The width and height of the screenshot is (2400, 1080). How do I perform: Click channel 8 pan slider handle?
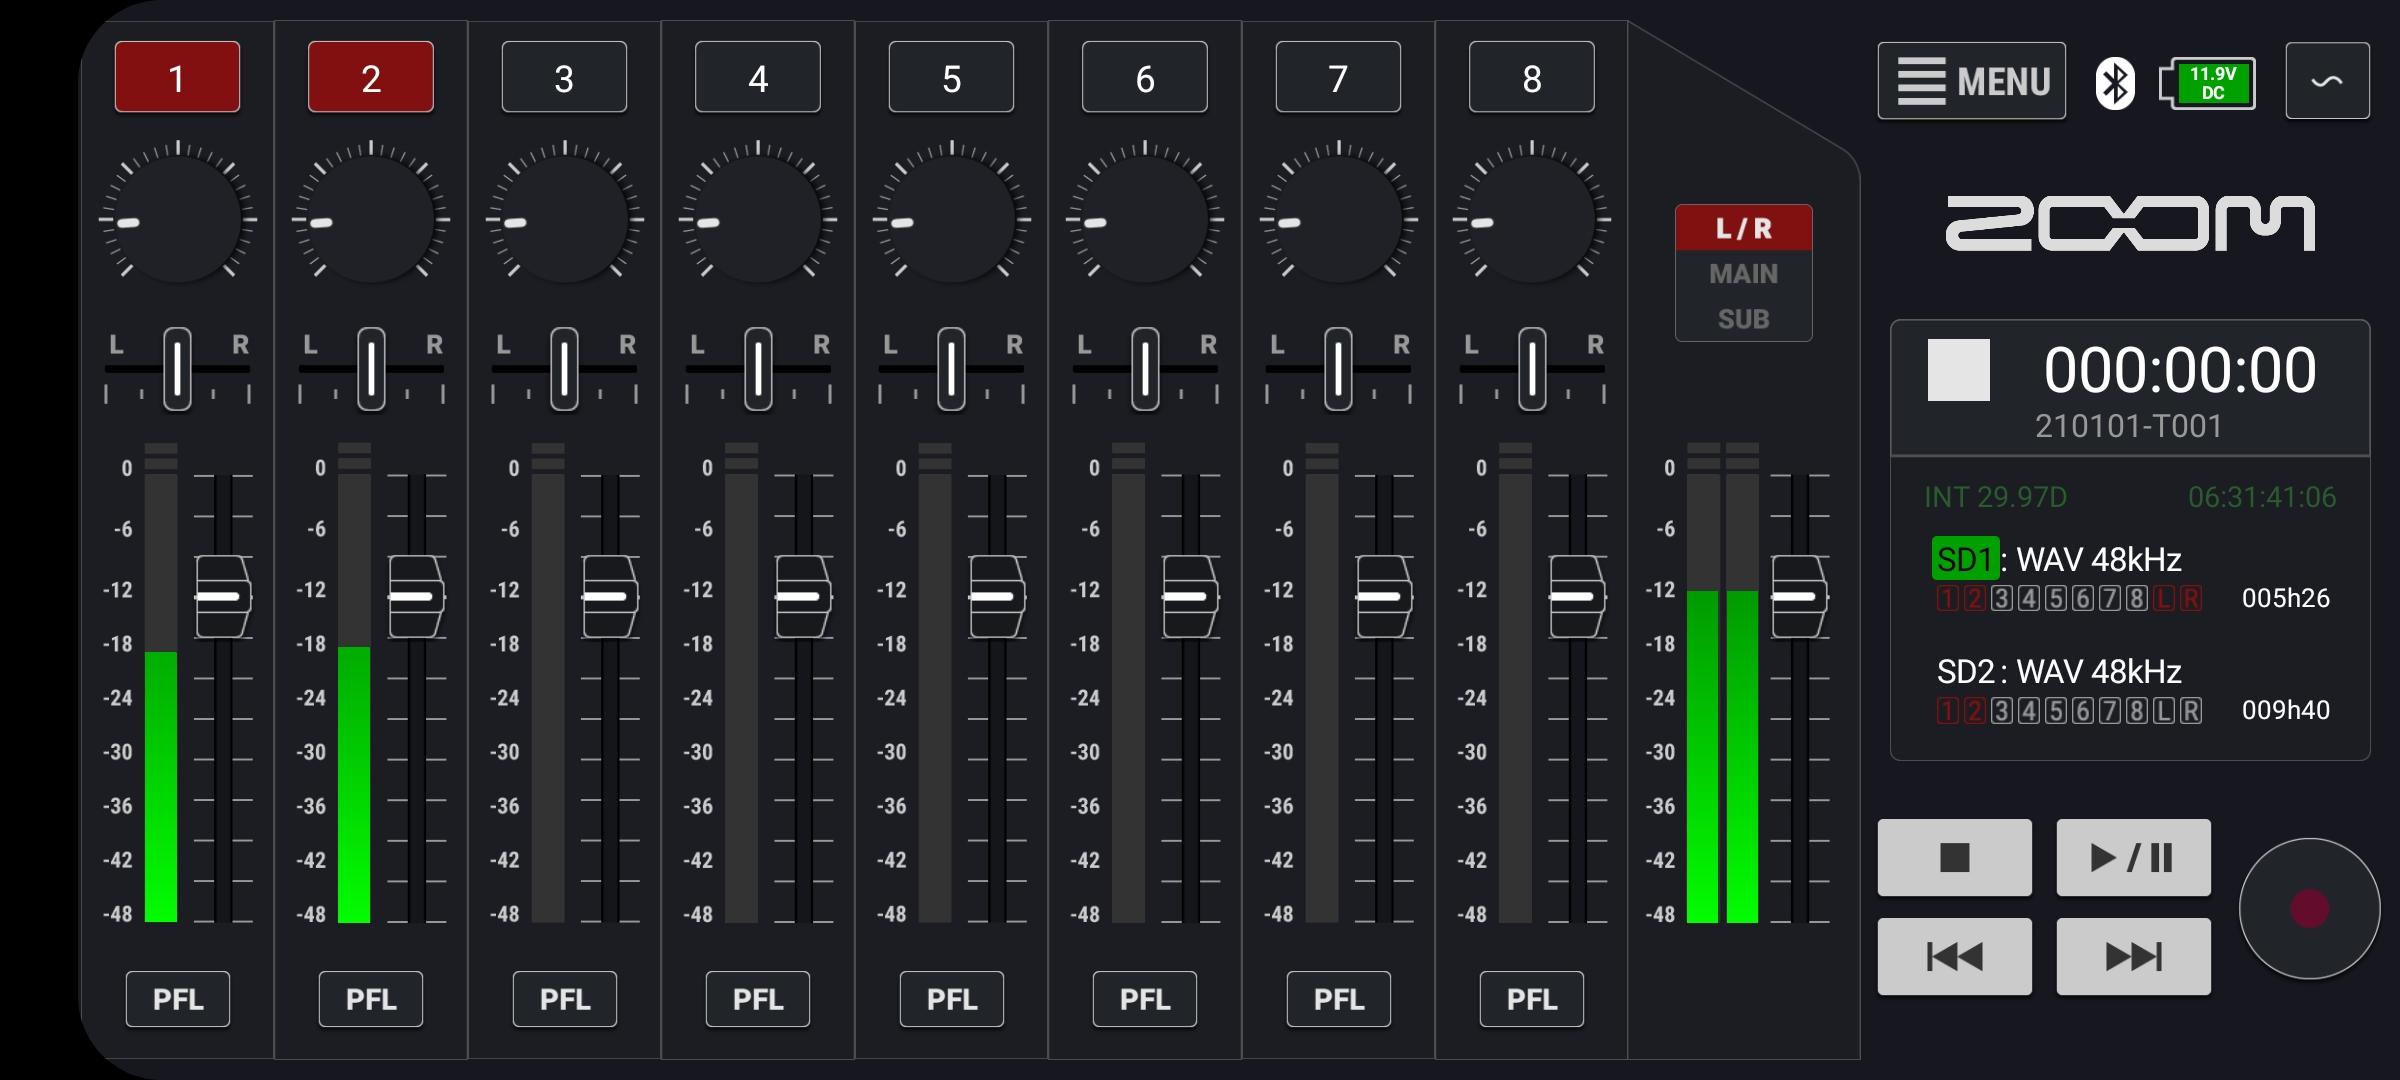(1532, 369)
